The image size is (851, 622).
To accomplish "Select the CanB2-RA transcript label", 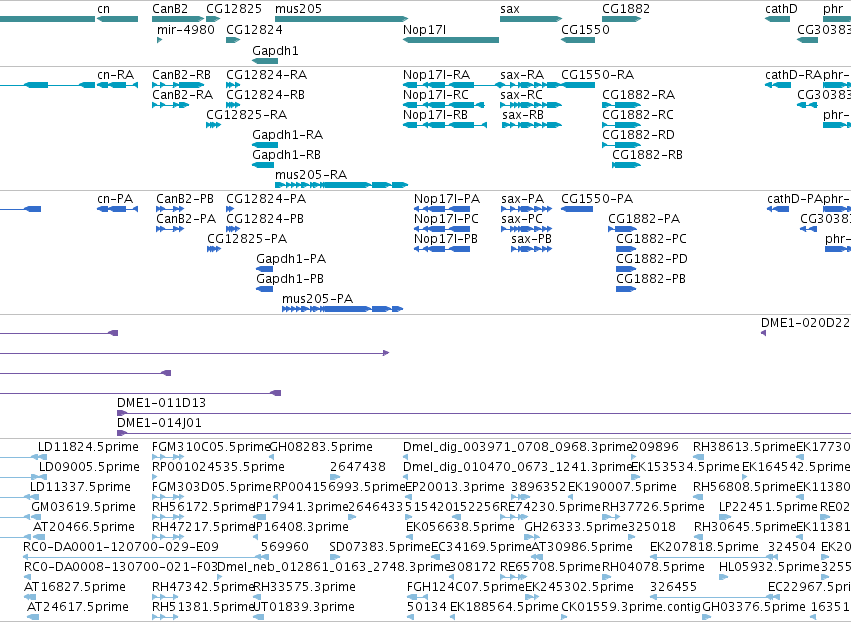I will 182,95.
